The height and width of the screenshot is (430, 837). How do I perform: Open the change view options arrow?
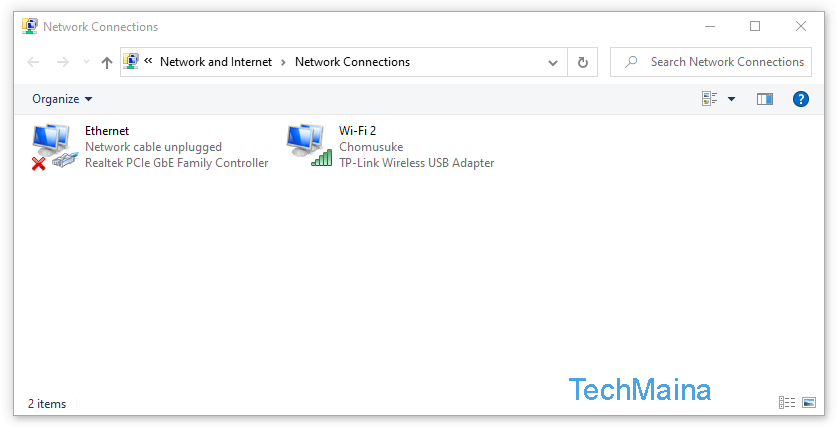tap(731, 99)
